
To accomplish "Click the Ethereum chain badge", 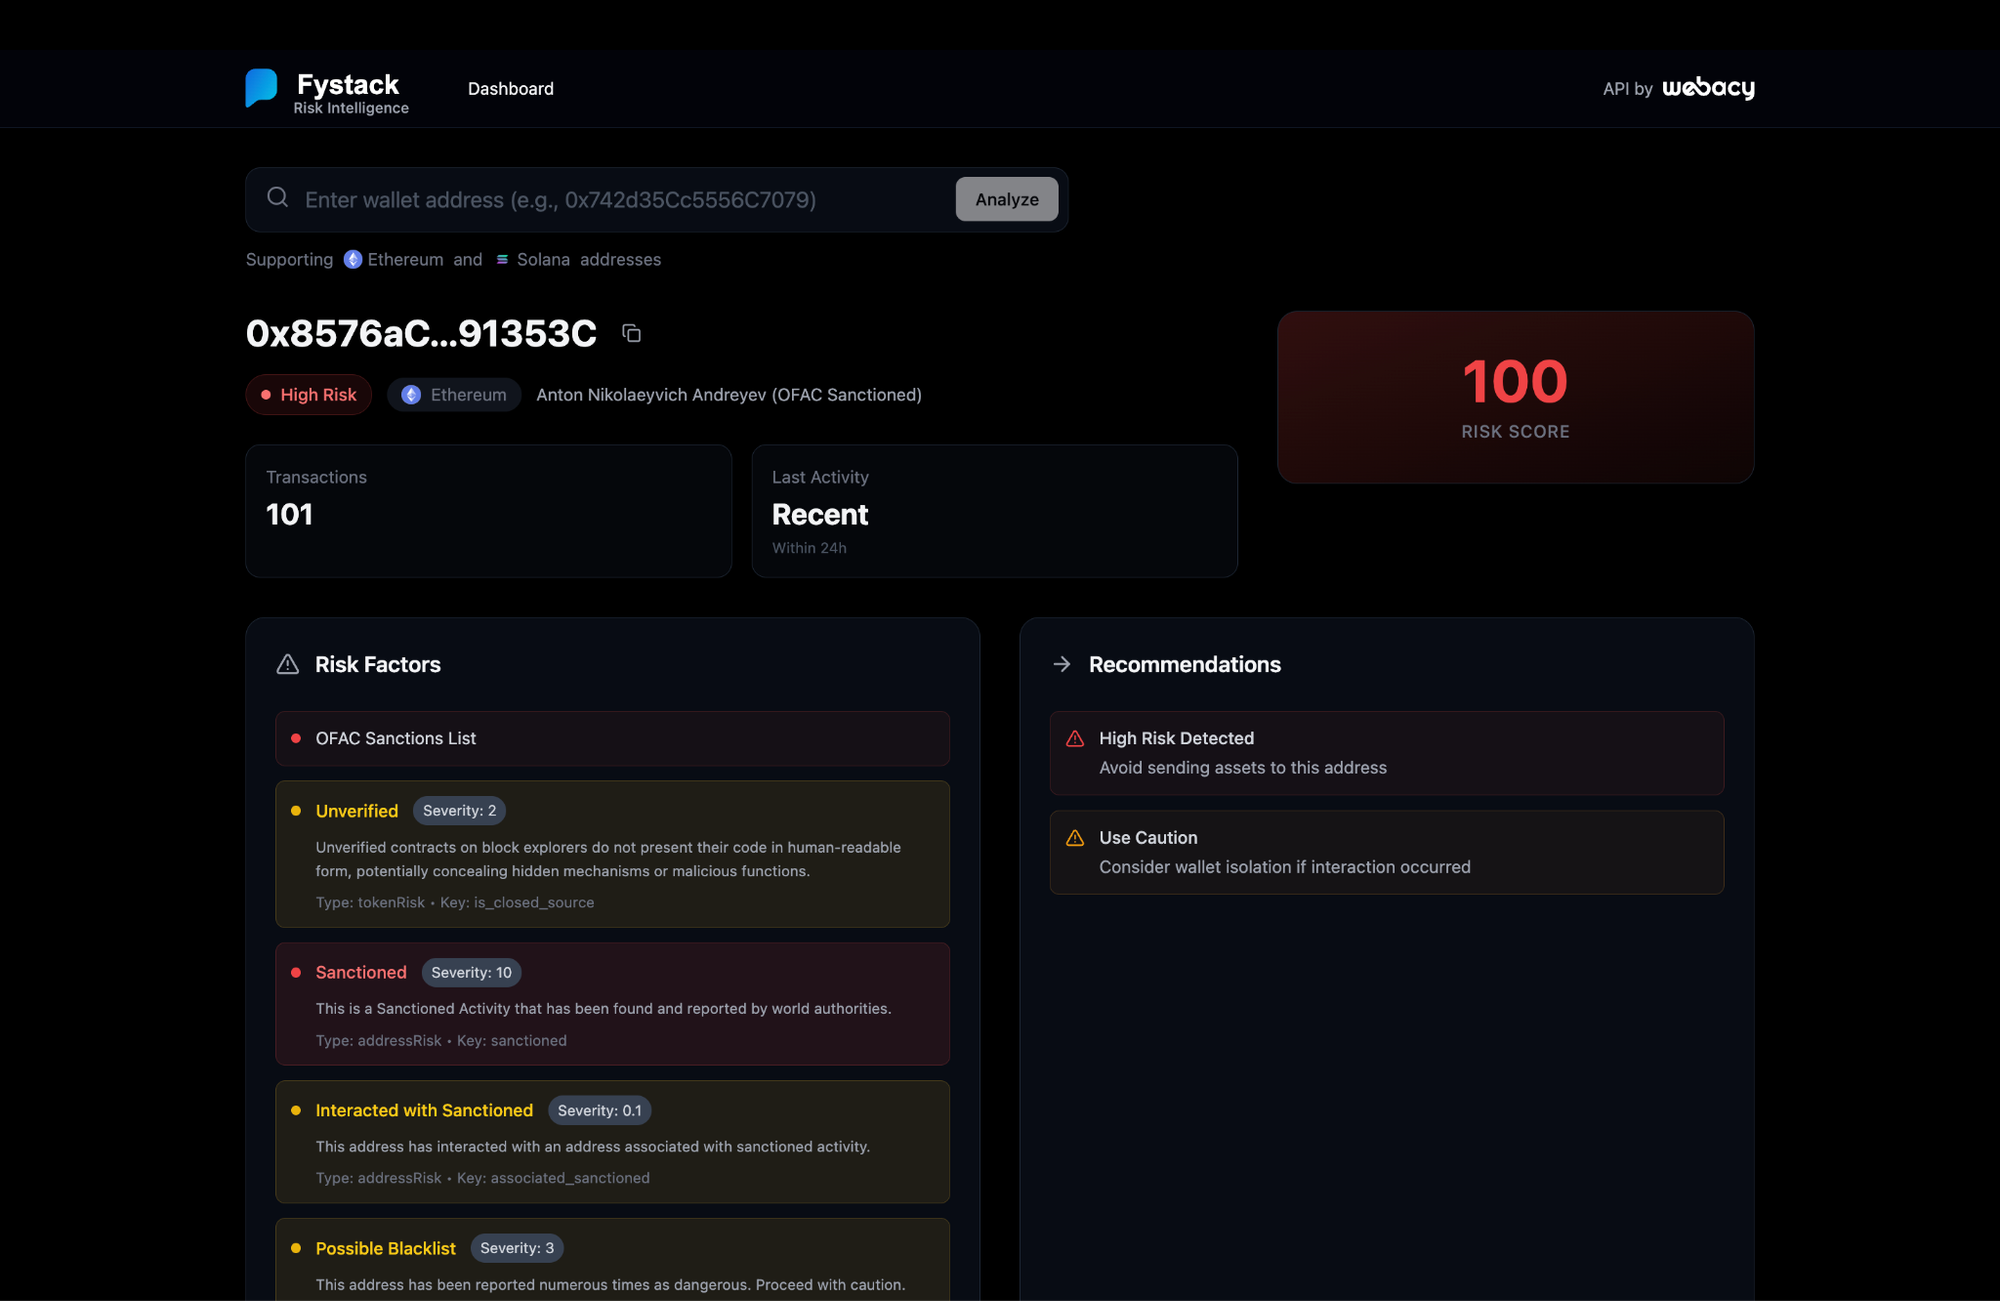I will [454, 395].
